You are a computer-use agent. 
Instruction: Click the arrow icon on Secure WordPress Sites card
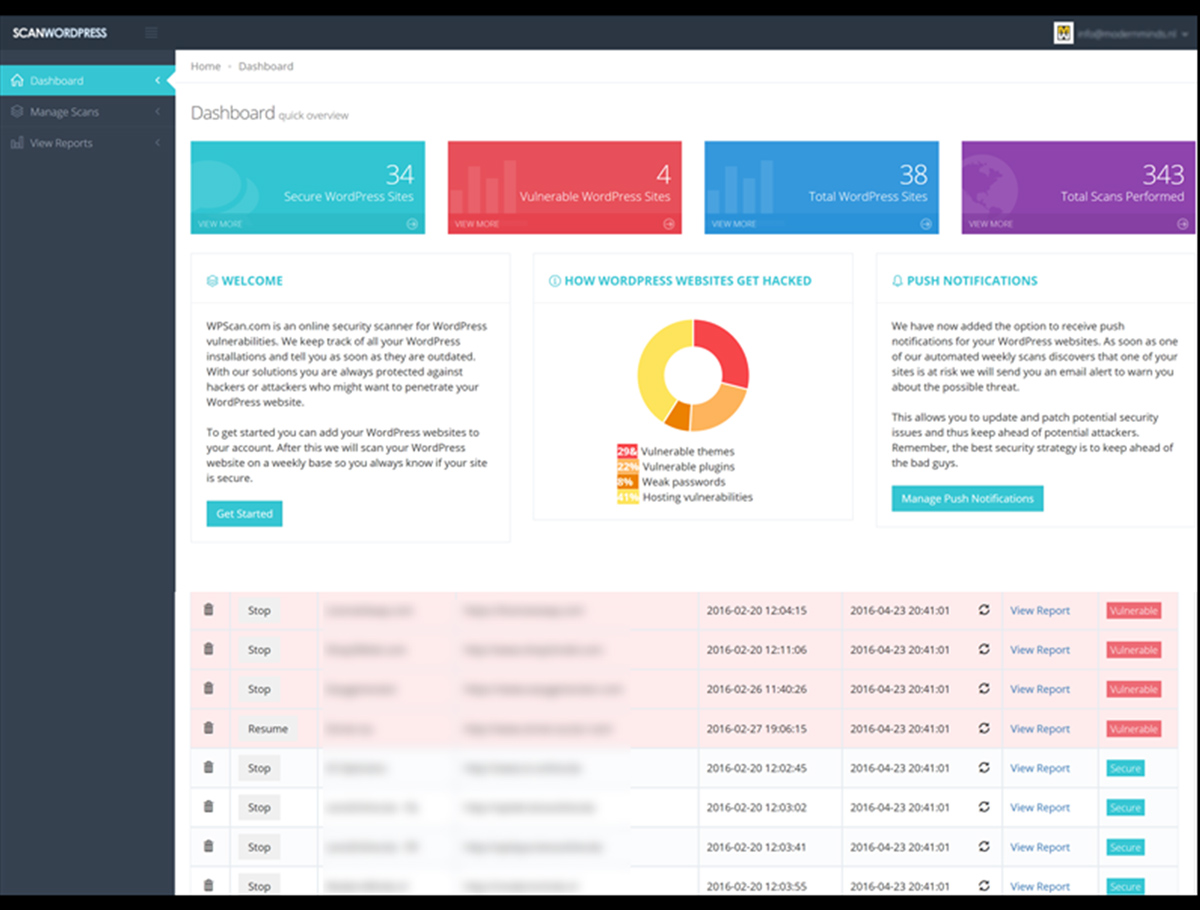click(412, 224)
